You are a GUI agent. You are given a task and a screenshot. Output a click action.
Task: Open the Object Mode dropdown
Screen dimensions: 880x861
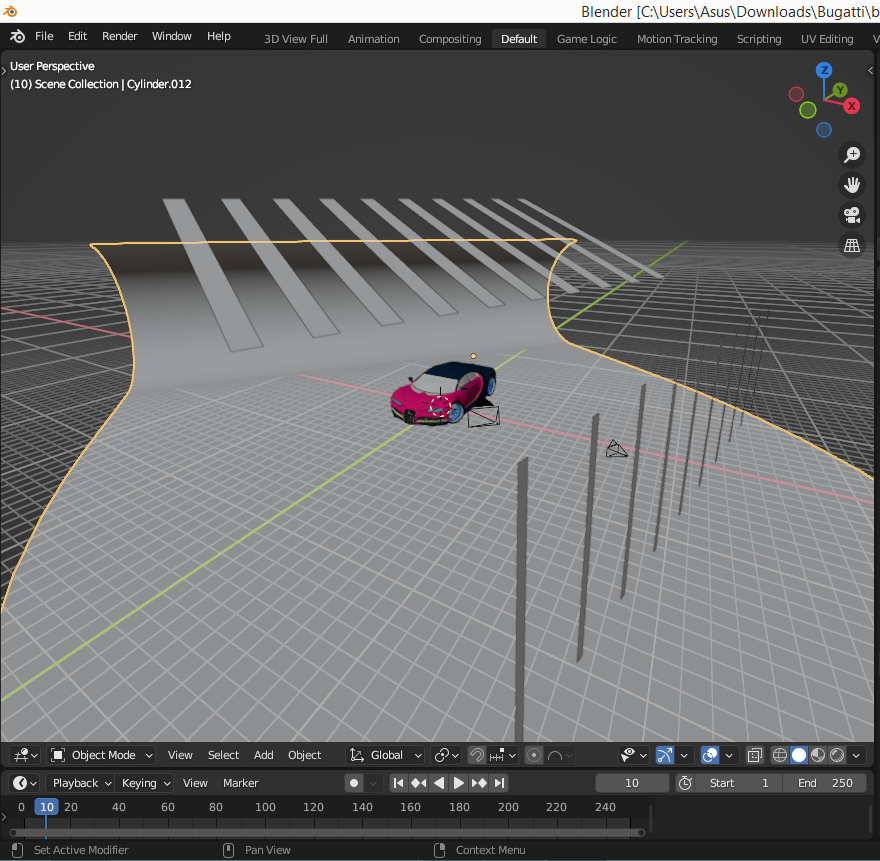(102, 755)
